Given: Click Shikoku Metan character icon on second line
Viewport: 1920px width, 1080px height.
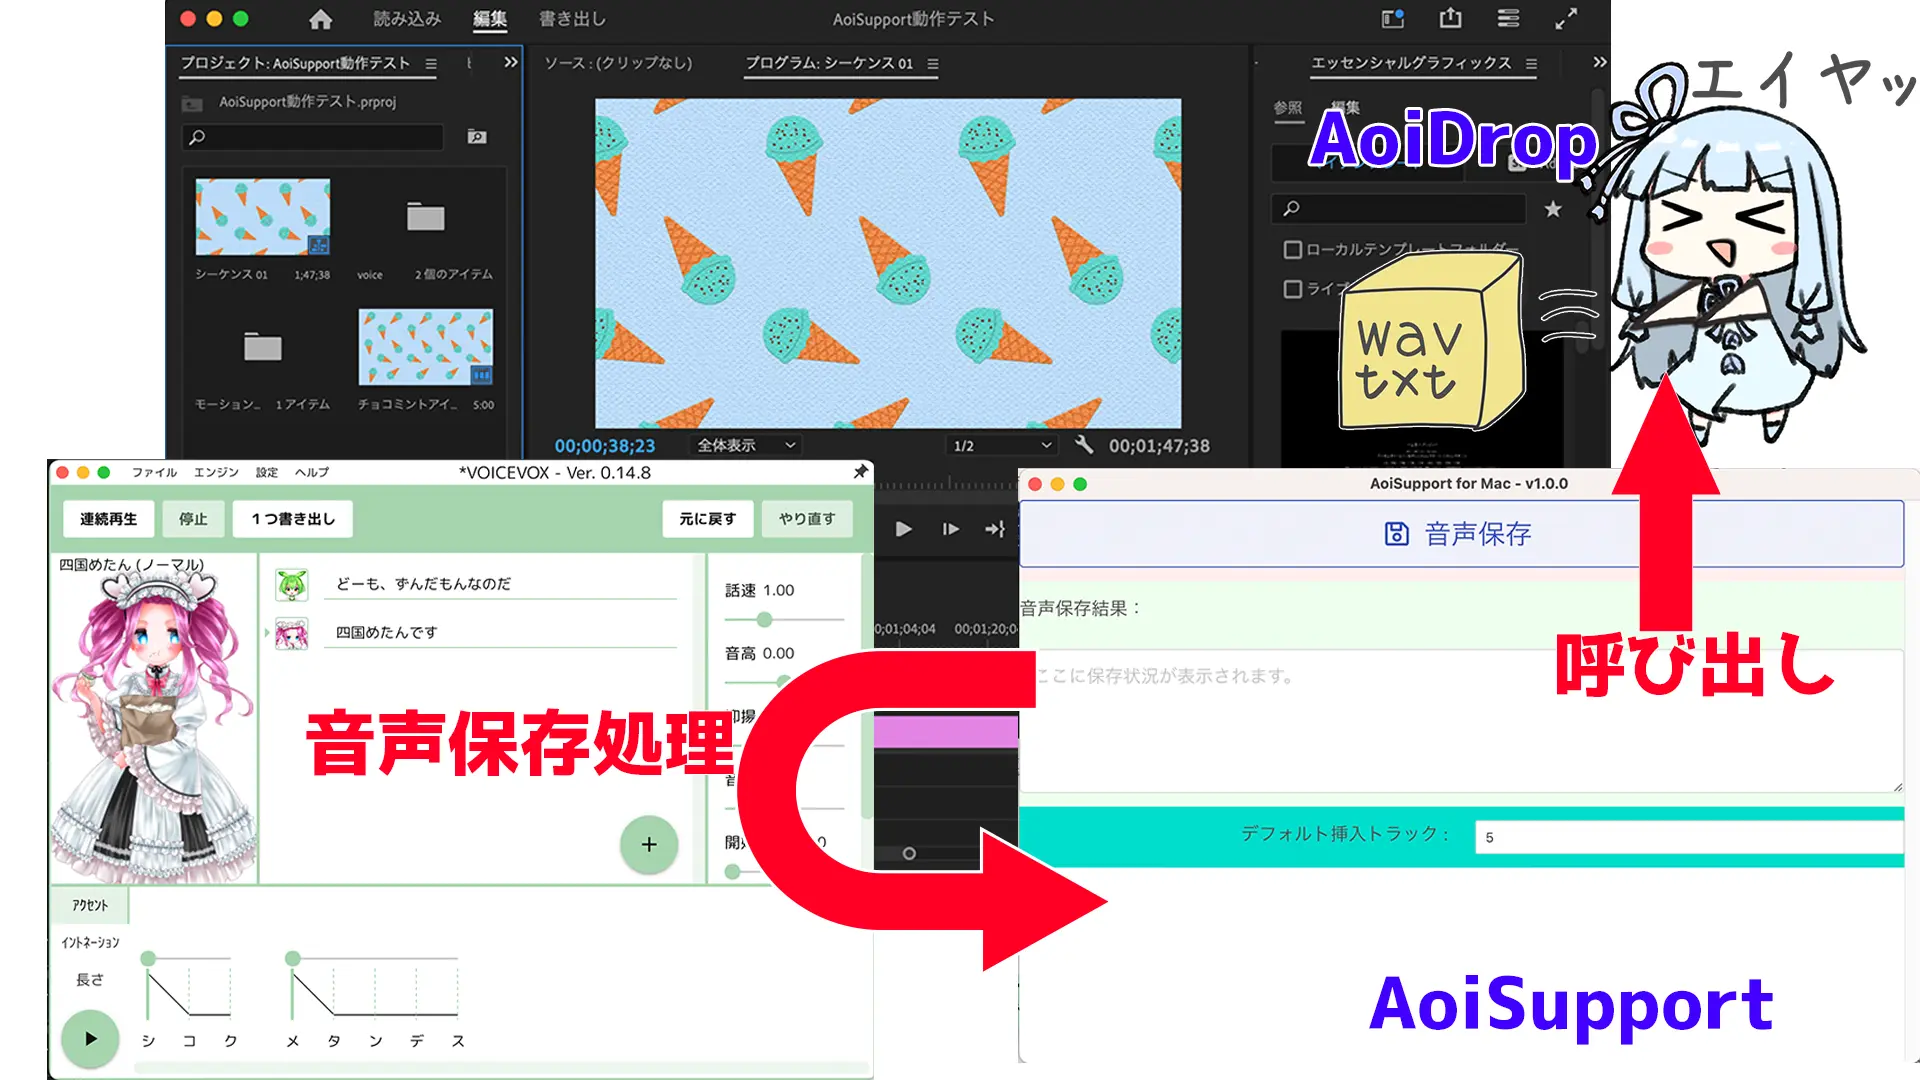Looking at the screenshot, I should point(292,634).
